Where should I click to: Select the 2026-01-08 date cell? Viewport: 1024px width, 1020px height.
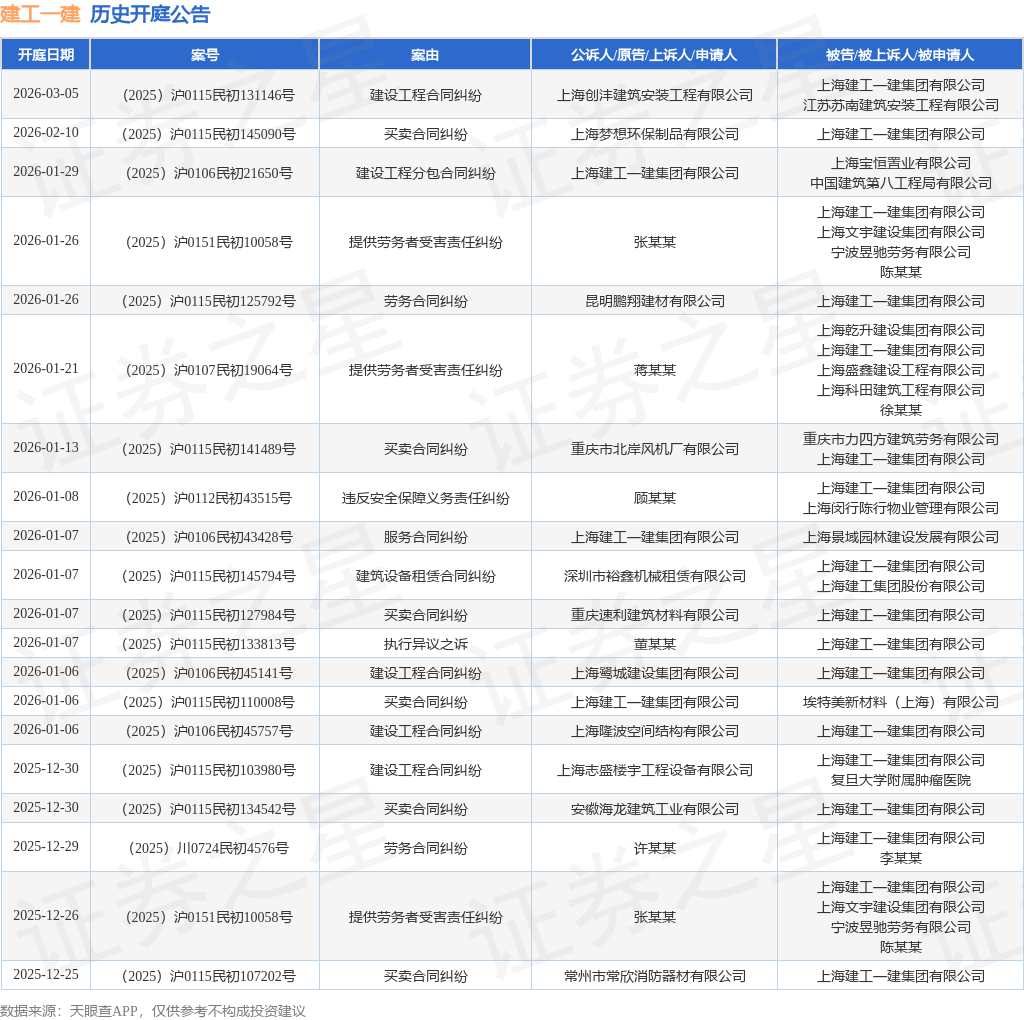(46, 497)
